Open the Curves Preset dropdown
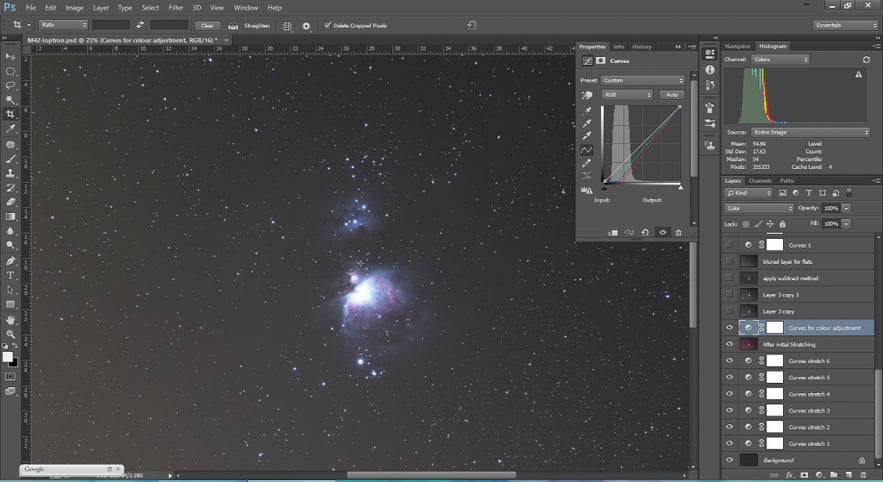This screenshot has height=482, width=883. tap(643, 81)
